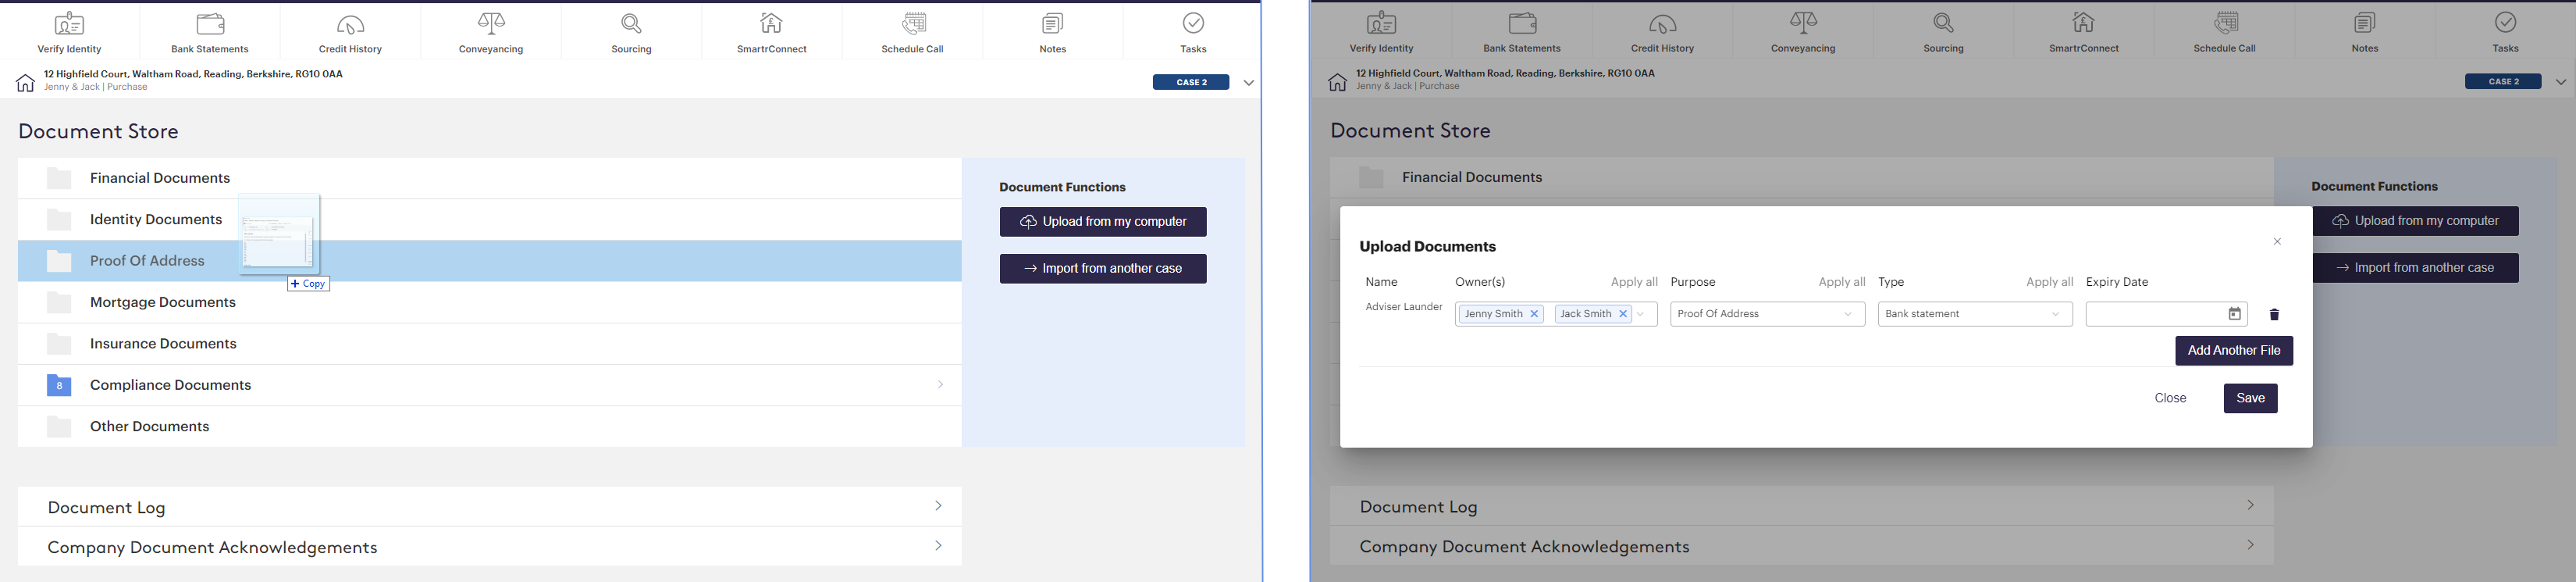2576x582 pixels.
Task: Open Bank Statements in left window toolbar
Action: (210, 32)
